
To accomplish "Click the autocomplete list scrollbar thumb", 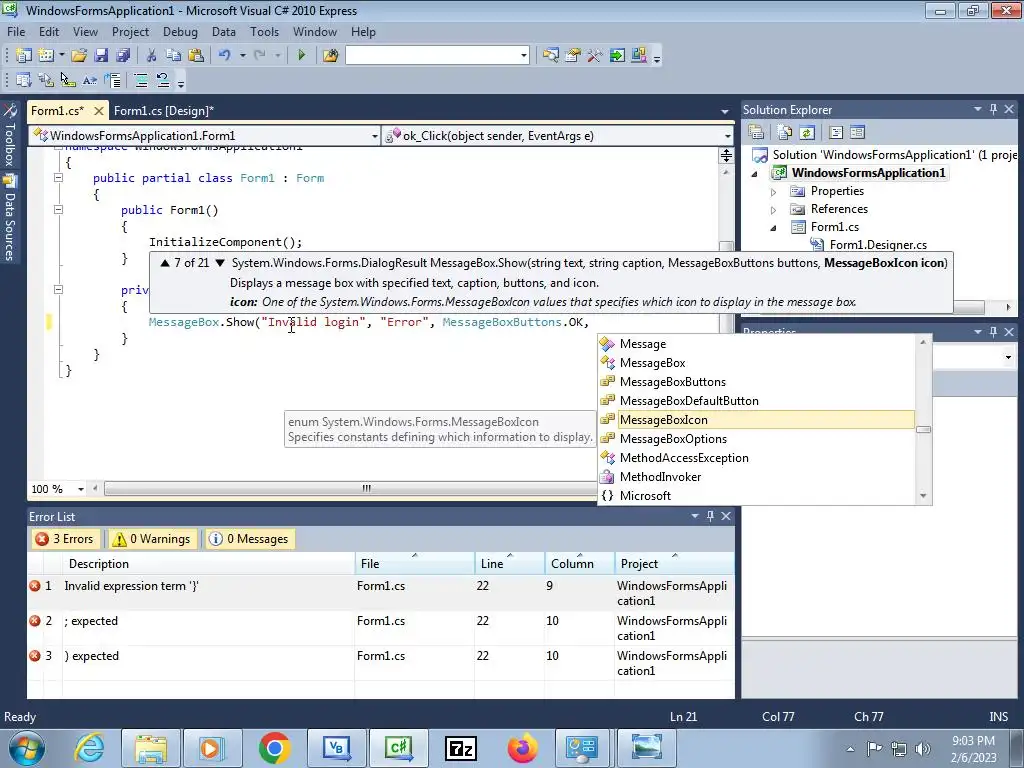I will 923,430.
